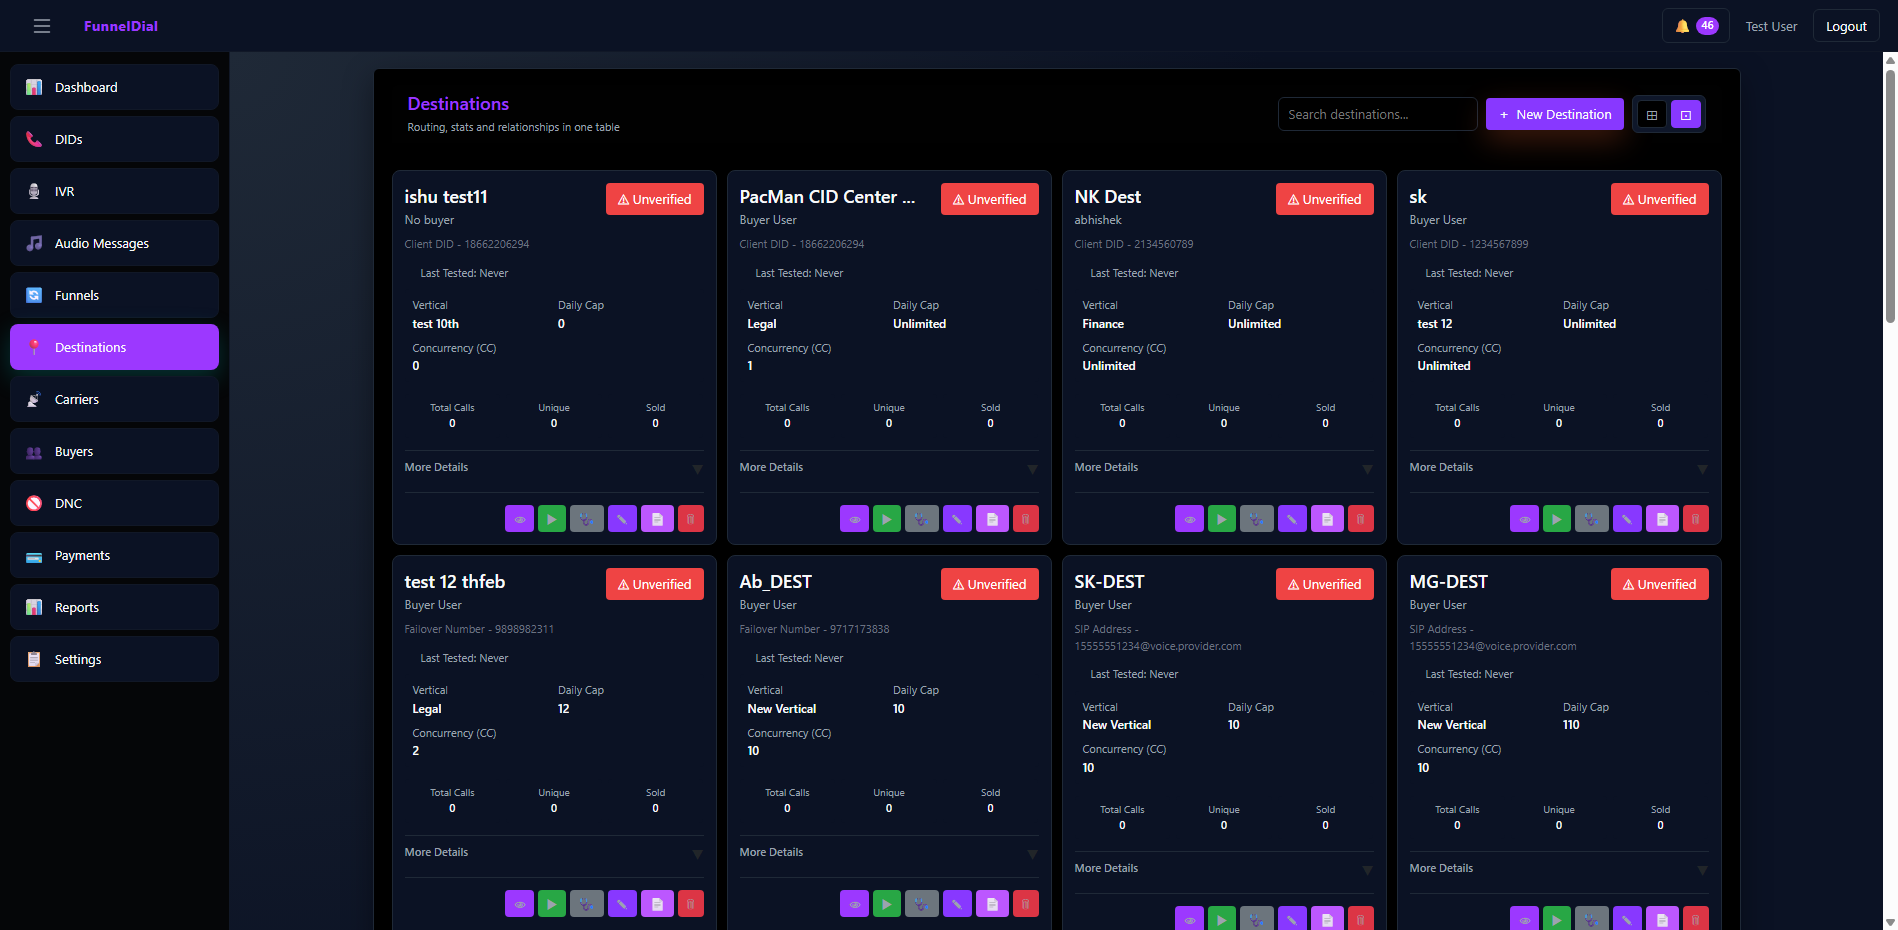Select the card view toggle button
Screen dimensions: 1898x930
(1686, 115)
